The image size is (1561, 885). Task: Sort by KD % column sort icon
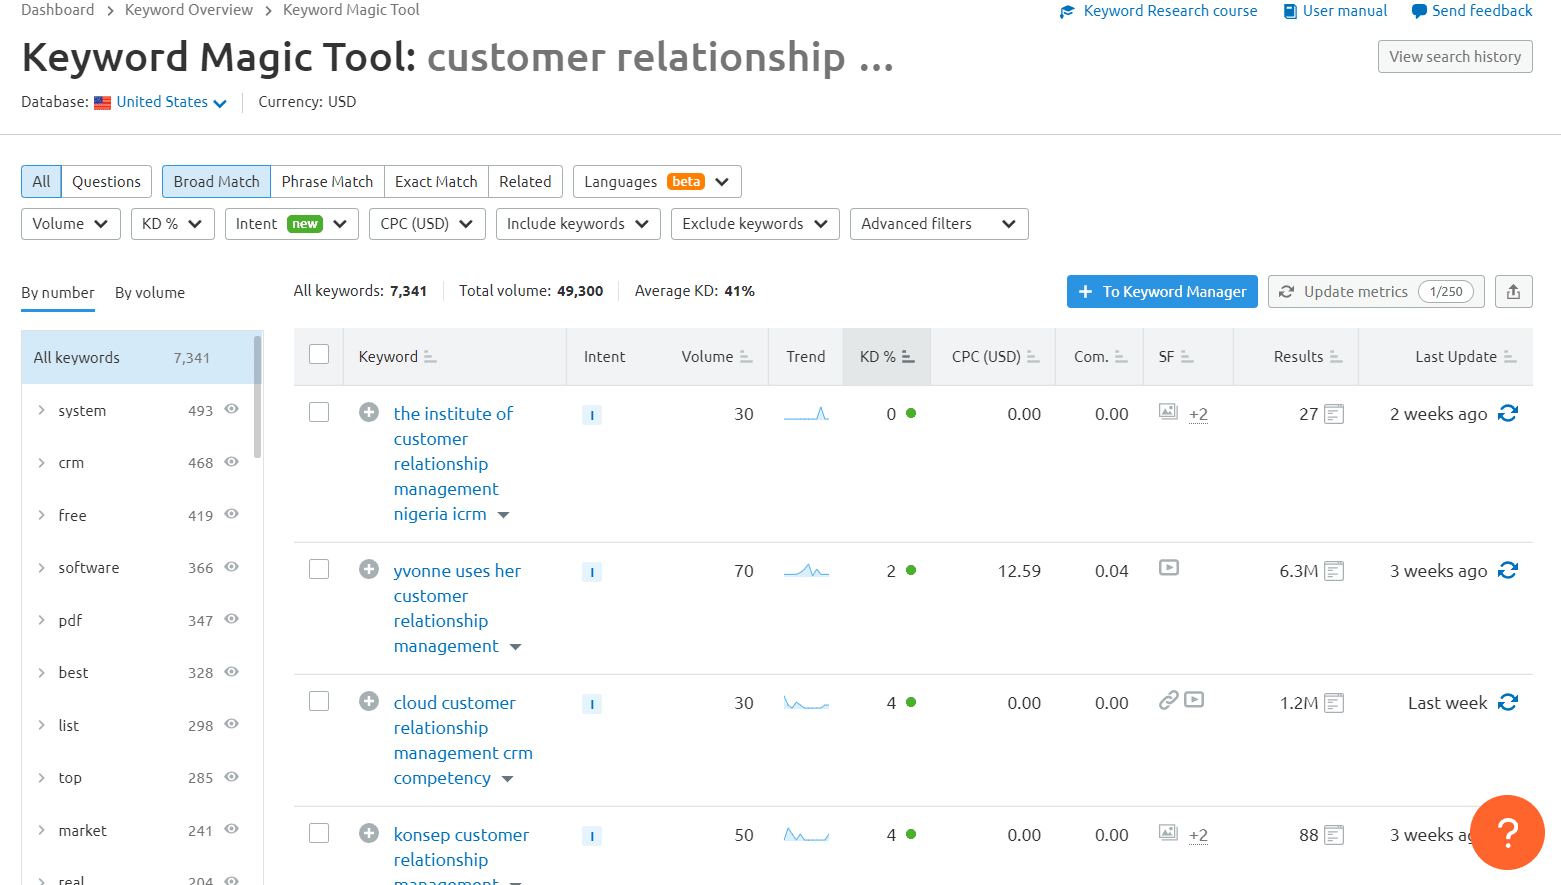tap(908, 357)
